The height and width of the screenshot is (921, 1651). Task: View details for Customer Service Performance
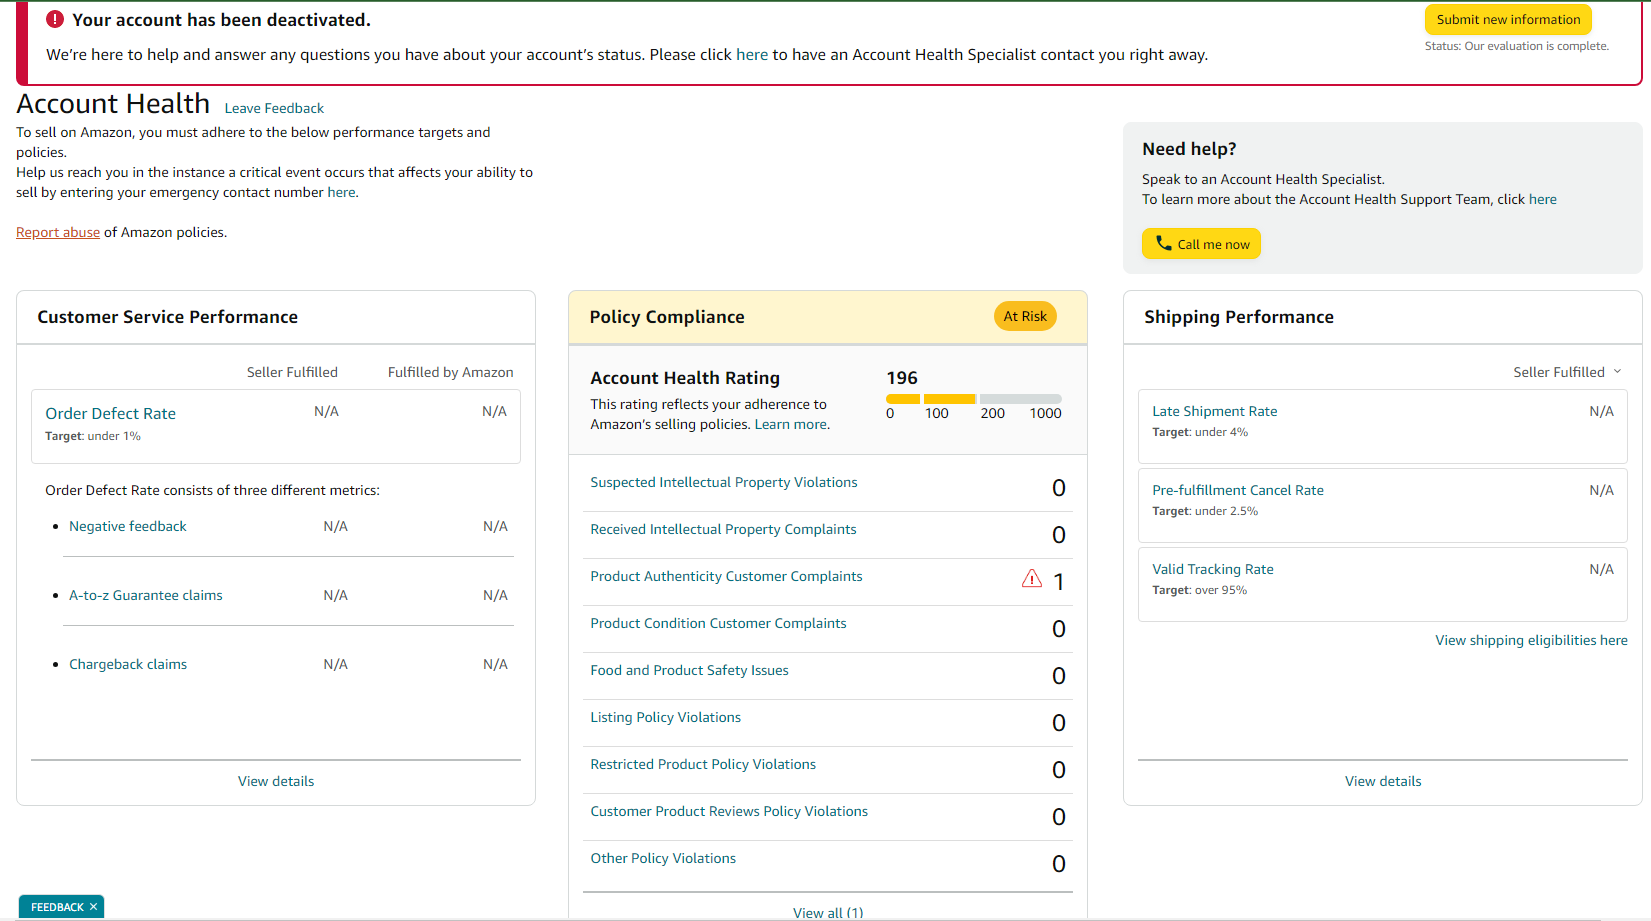pyautogui.click(x=276, y=781)
